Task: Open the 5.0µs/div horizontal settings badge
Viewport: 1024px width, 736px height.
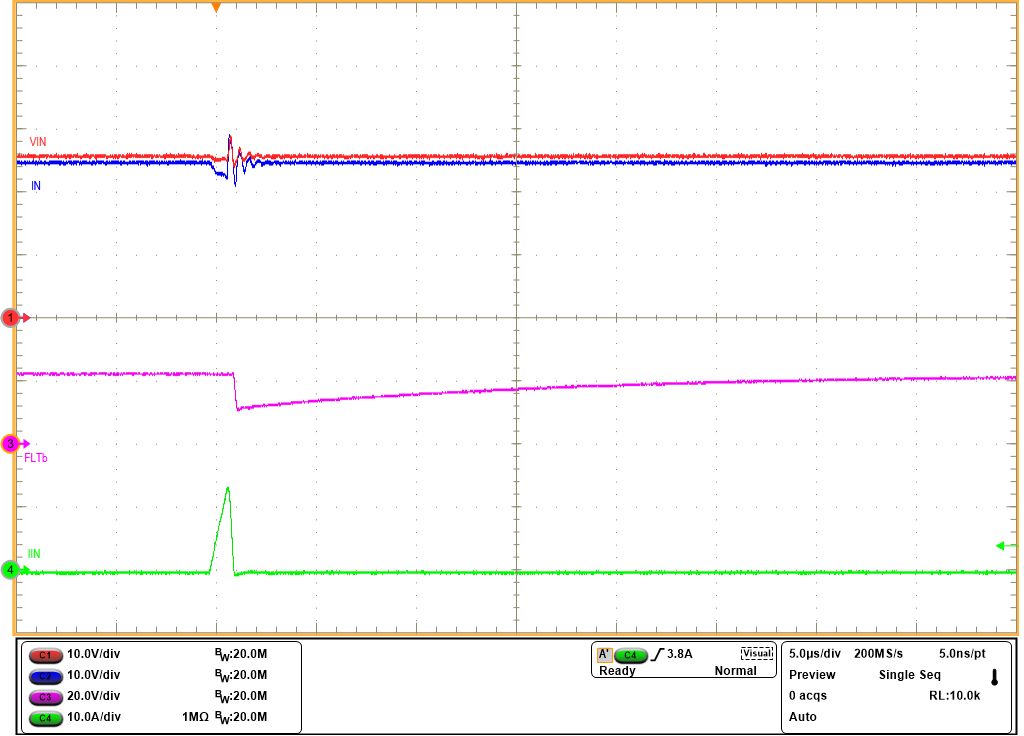Action: [812, 651]
